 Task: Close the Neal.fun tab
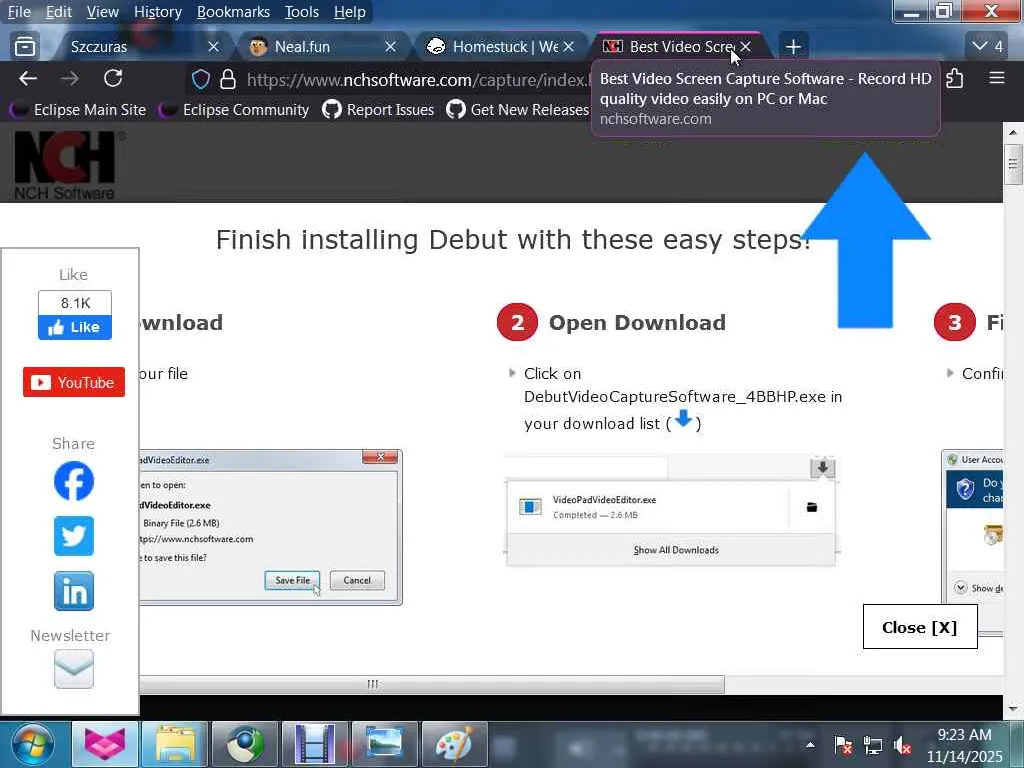click(391, 46)
